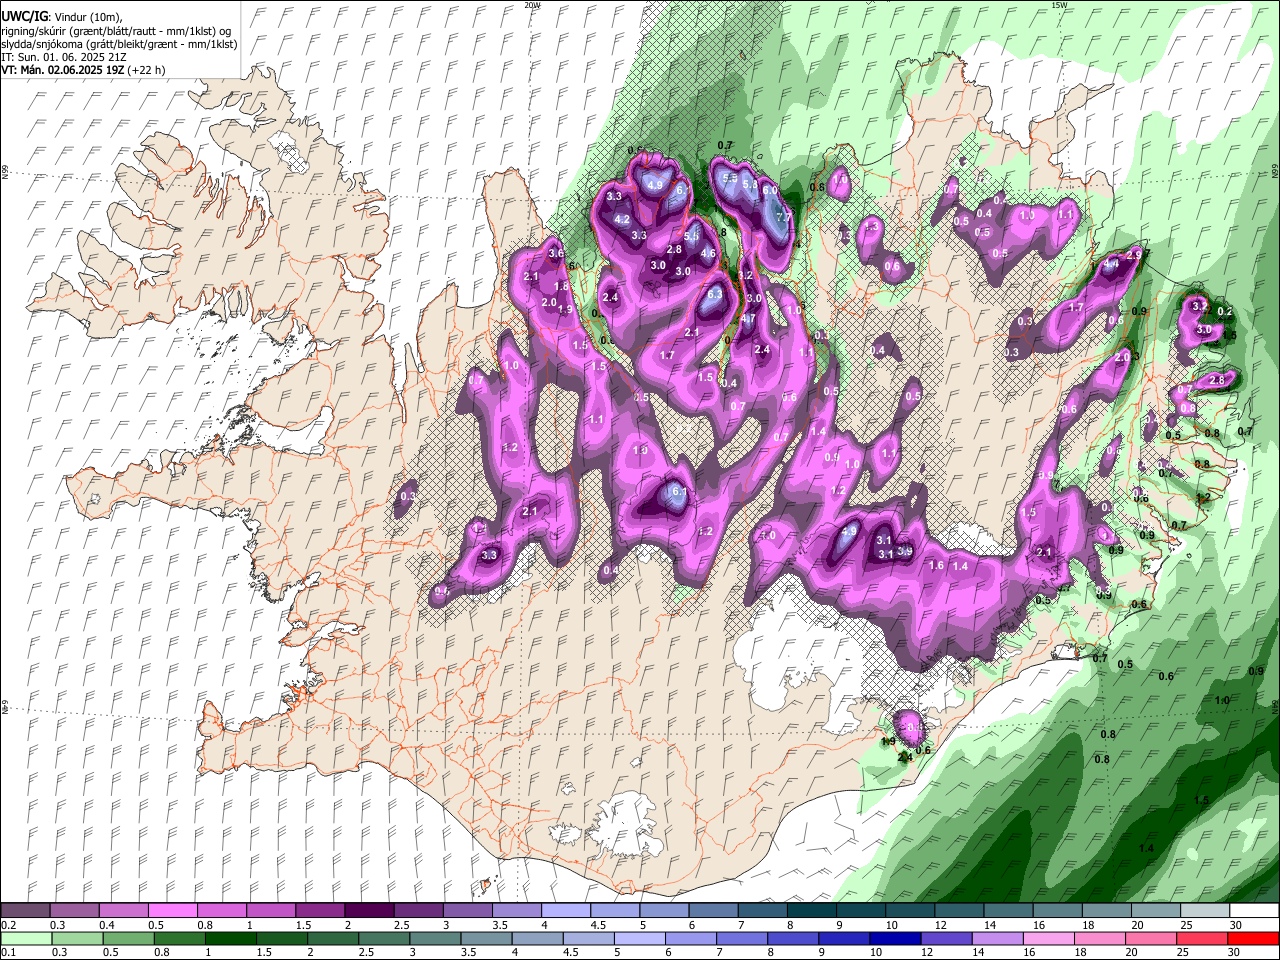Select the royal blue 9 swatch in lower legend row
The width and height of the screenshot is (1280, 960).
click(x=845, y=939)
